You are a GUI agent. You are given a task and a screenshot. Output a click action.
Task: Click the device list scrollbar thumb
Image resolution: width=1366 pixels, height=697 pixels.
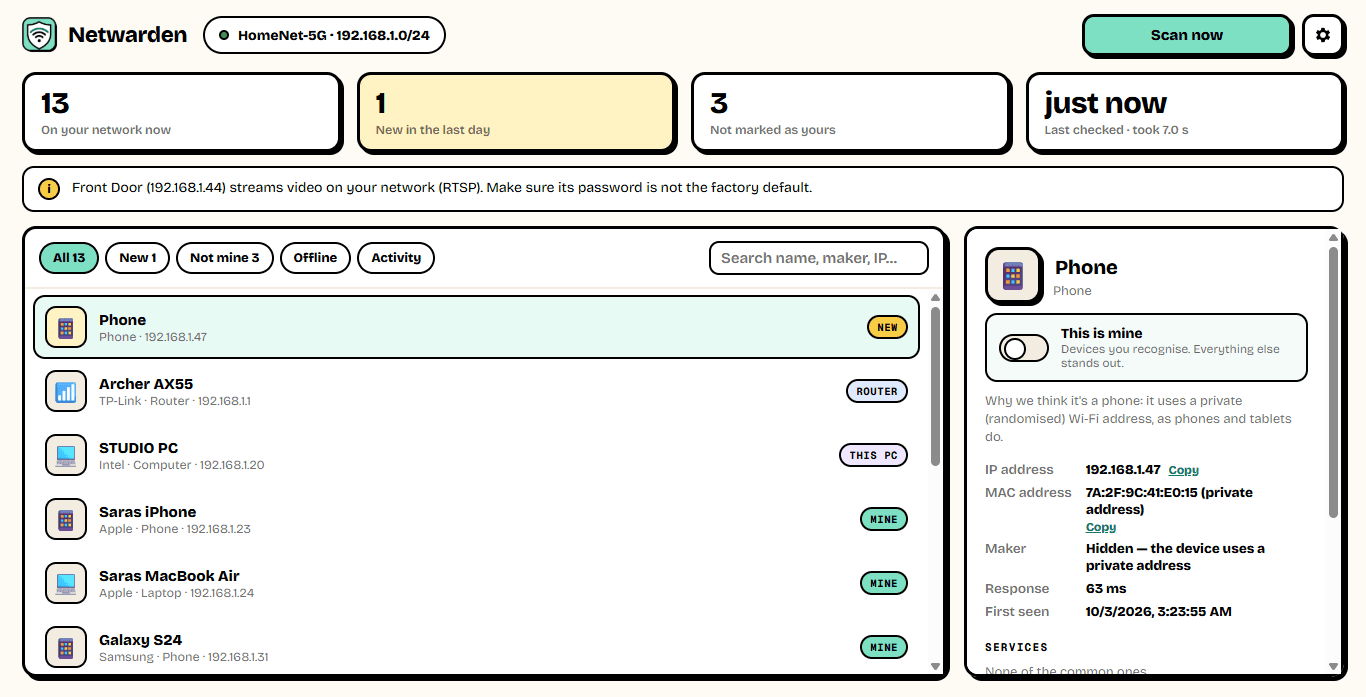[x=935, y=386]
